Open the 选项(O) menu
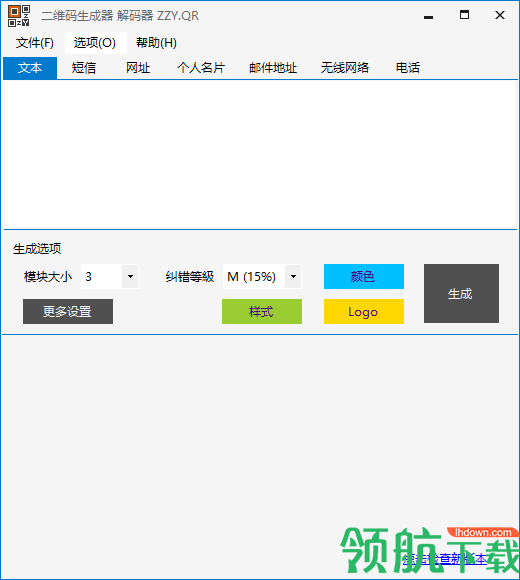Image resolution: width=520 pixels, height=580 pixels. 95,43
